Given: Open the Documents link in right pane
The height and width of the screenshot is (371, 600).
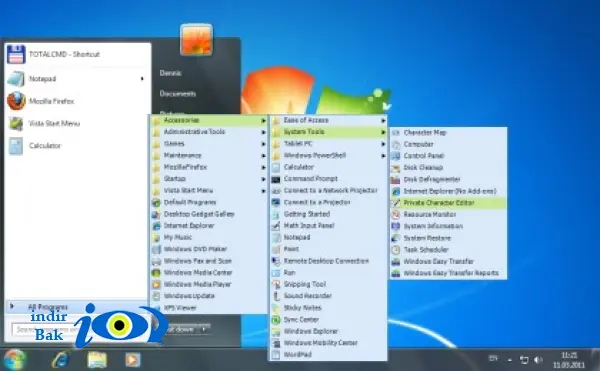Looking at the screenshot, I should click(x=178, y=94).
